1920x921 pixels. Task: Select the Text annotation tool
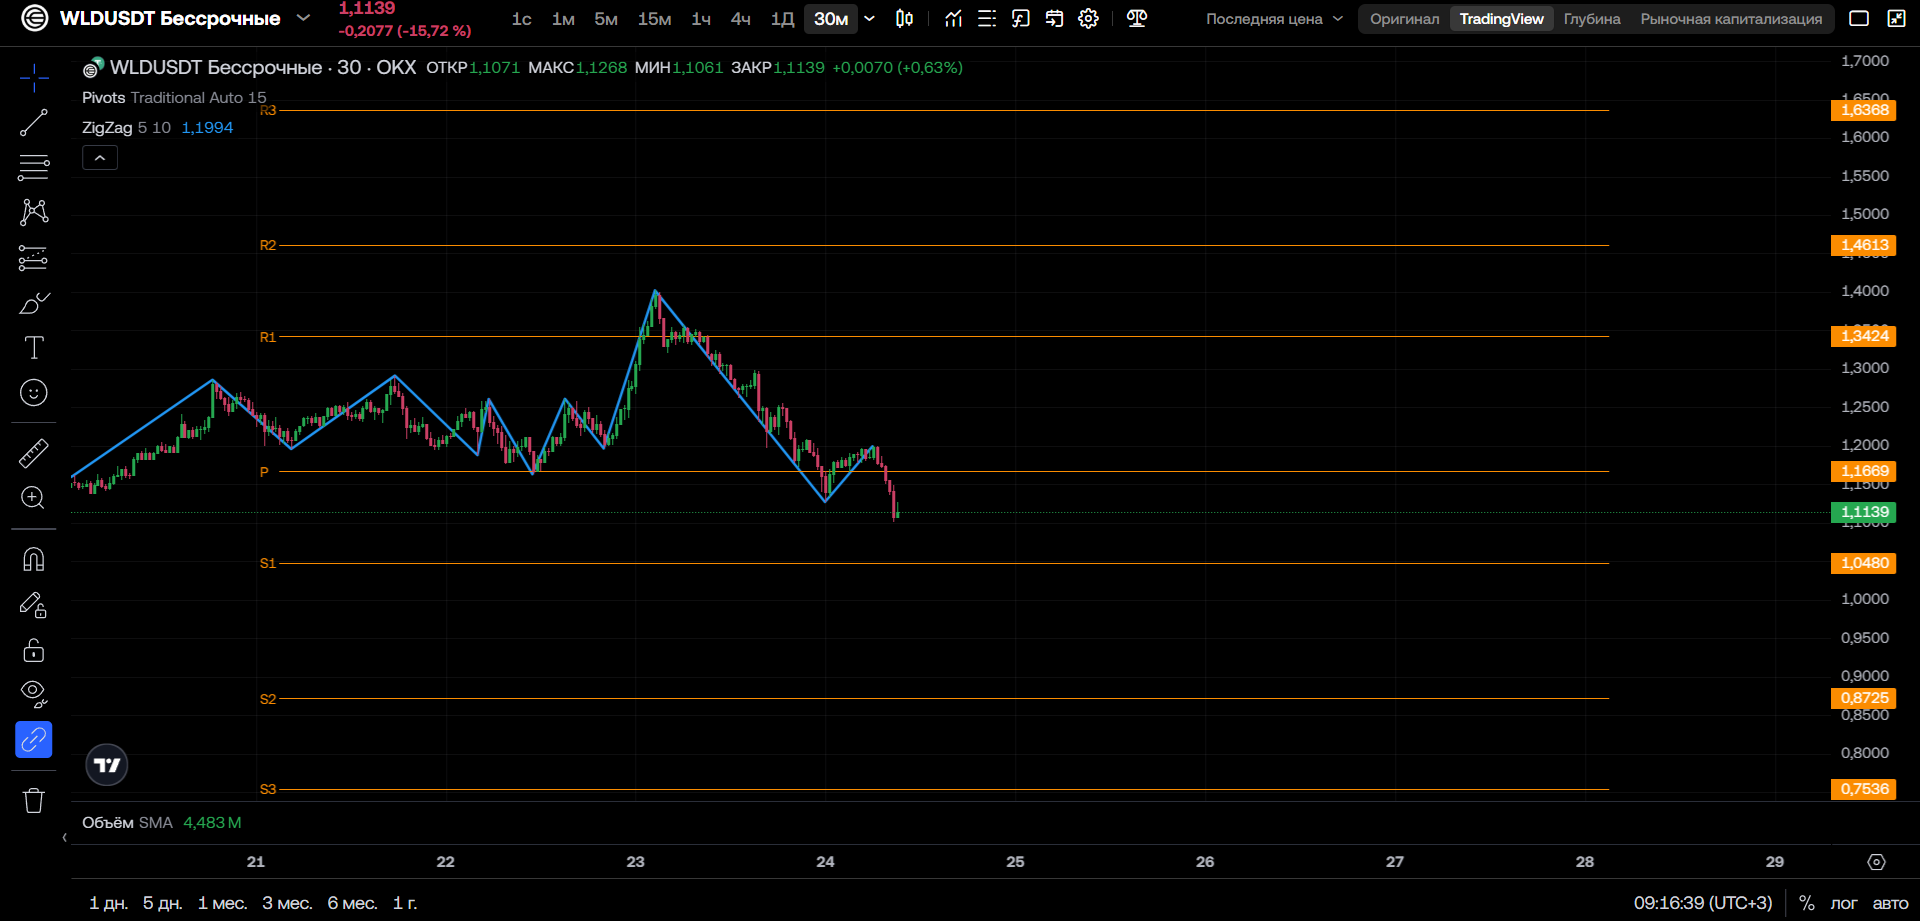33,348
